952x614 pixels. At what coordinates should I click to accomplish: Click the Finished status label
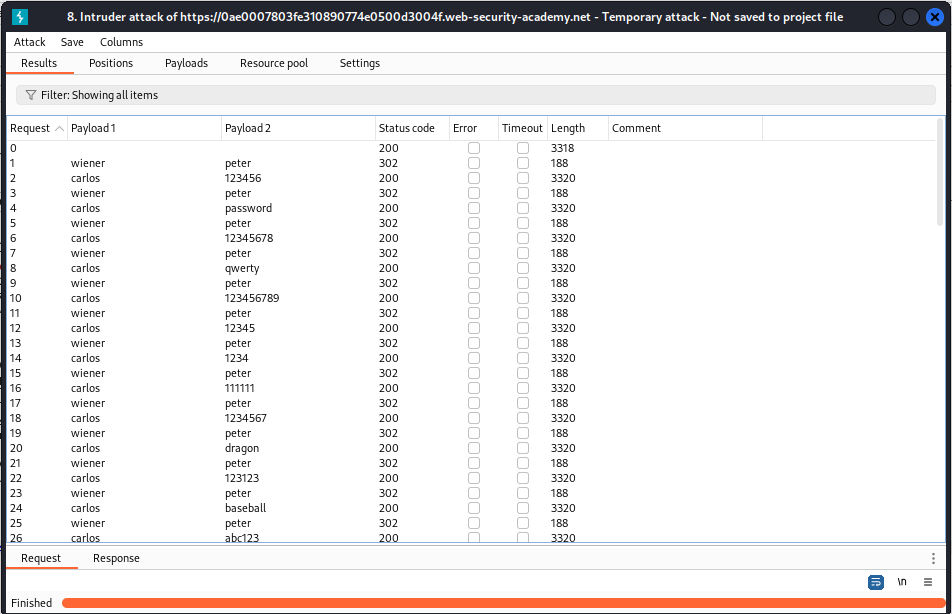[32, 603]
